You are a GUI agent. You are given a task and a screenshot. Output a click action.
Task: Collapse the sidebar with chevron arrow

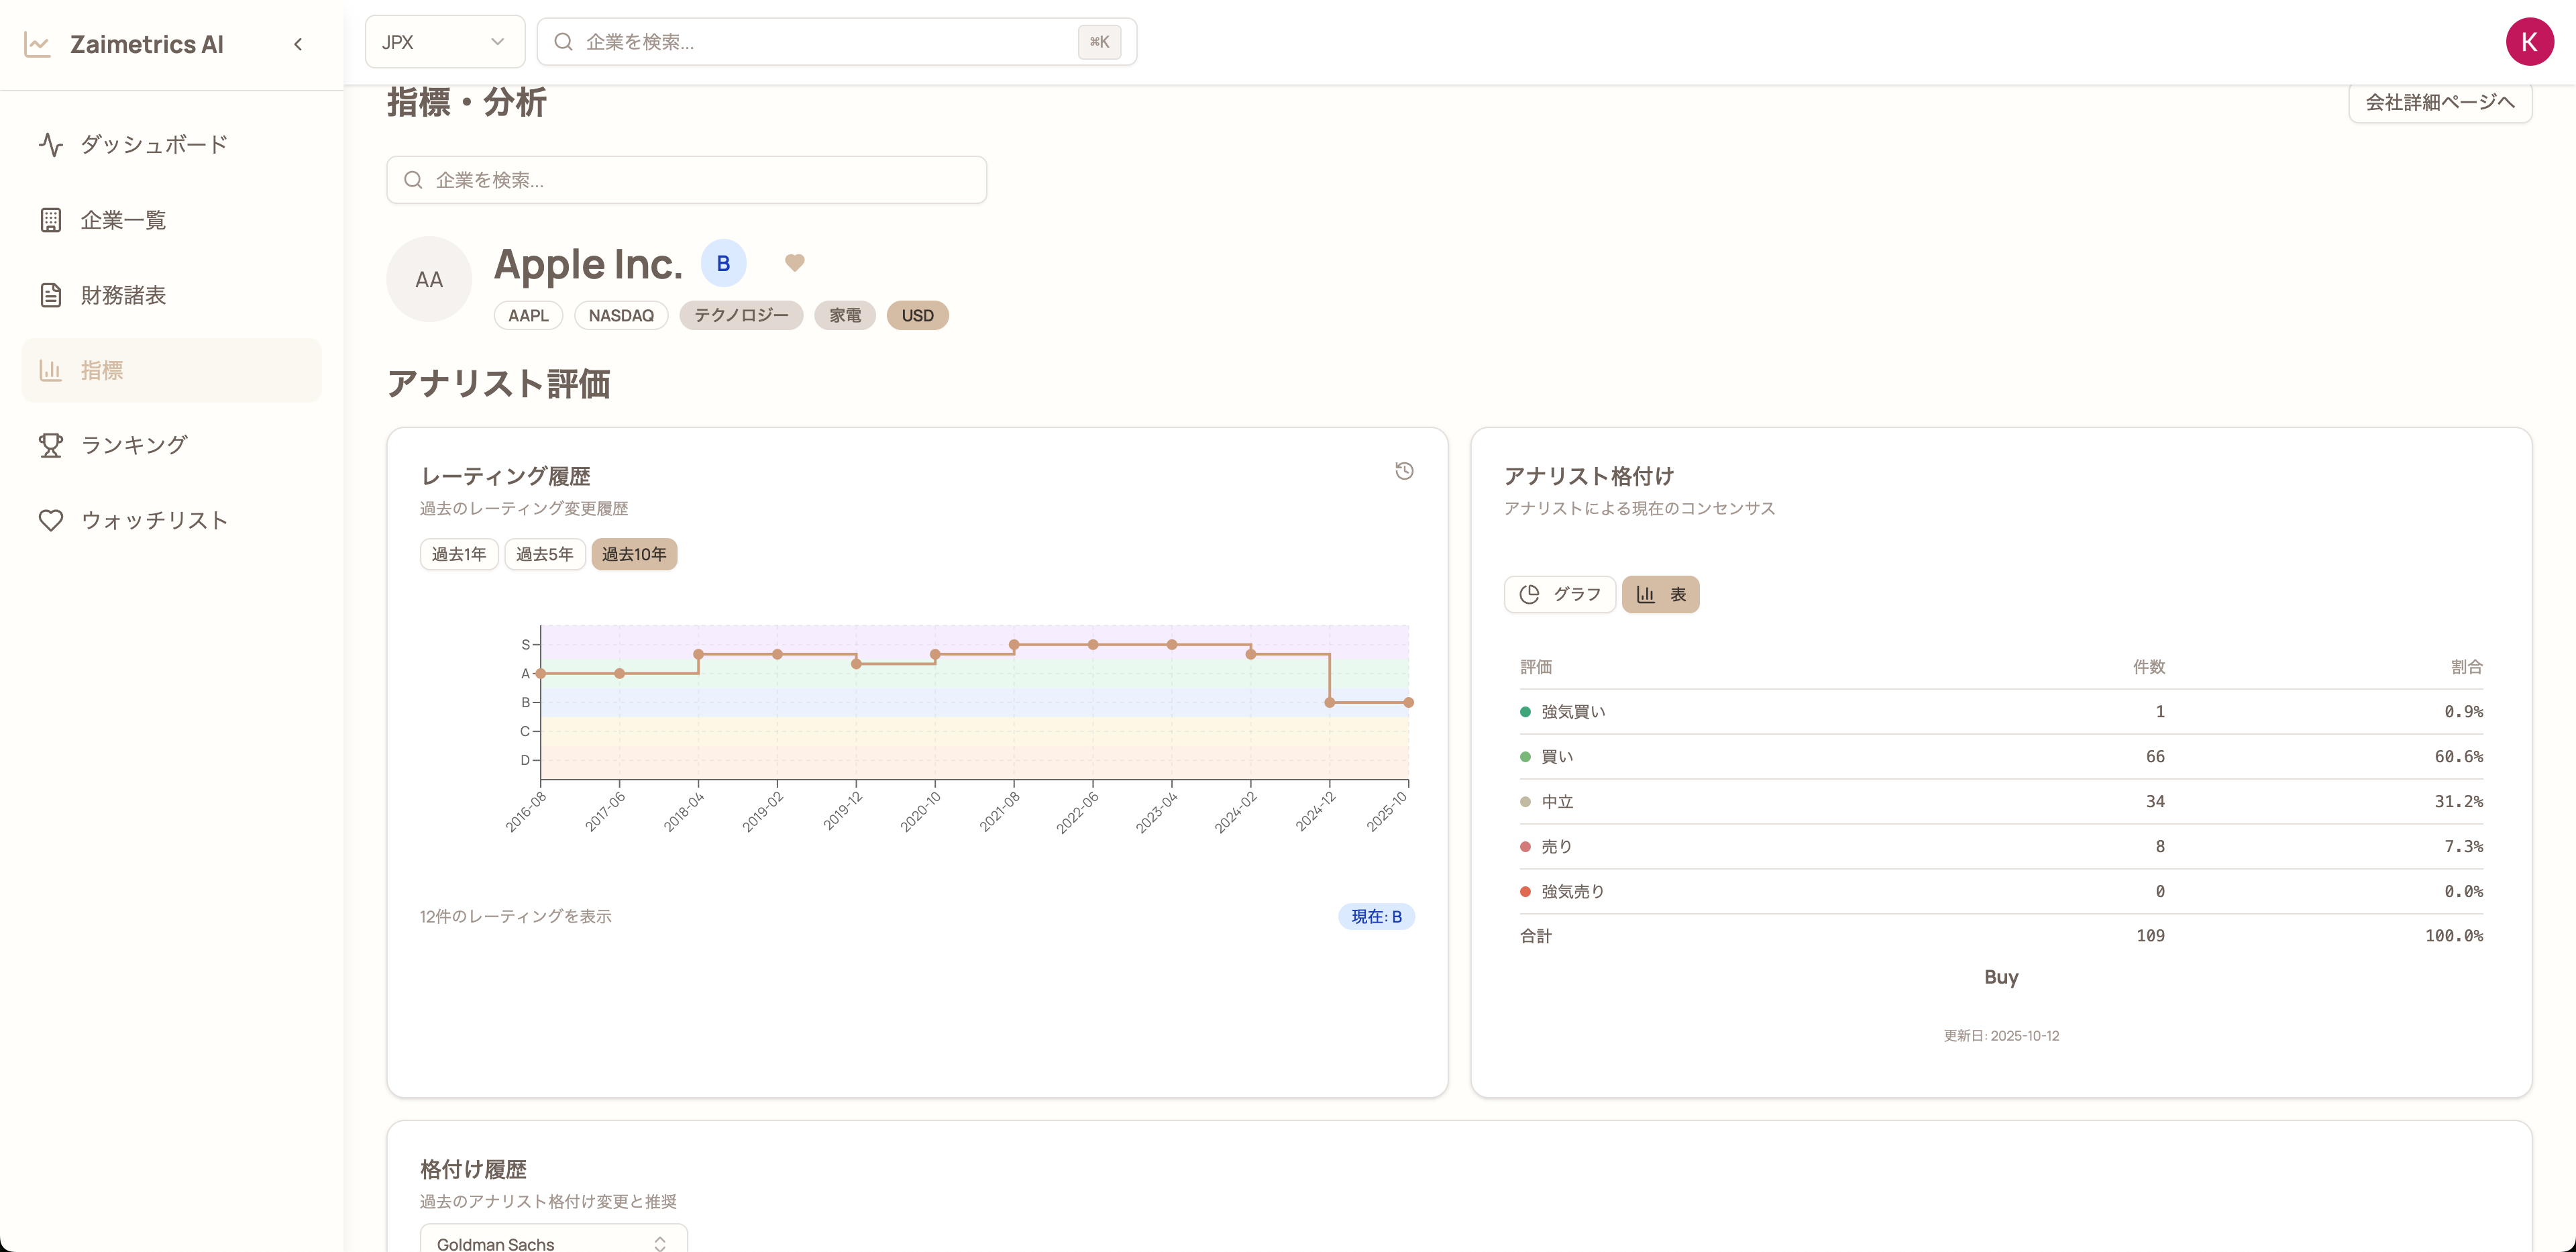298,44
